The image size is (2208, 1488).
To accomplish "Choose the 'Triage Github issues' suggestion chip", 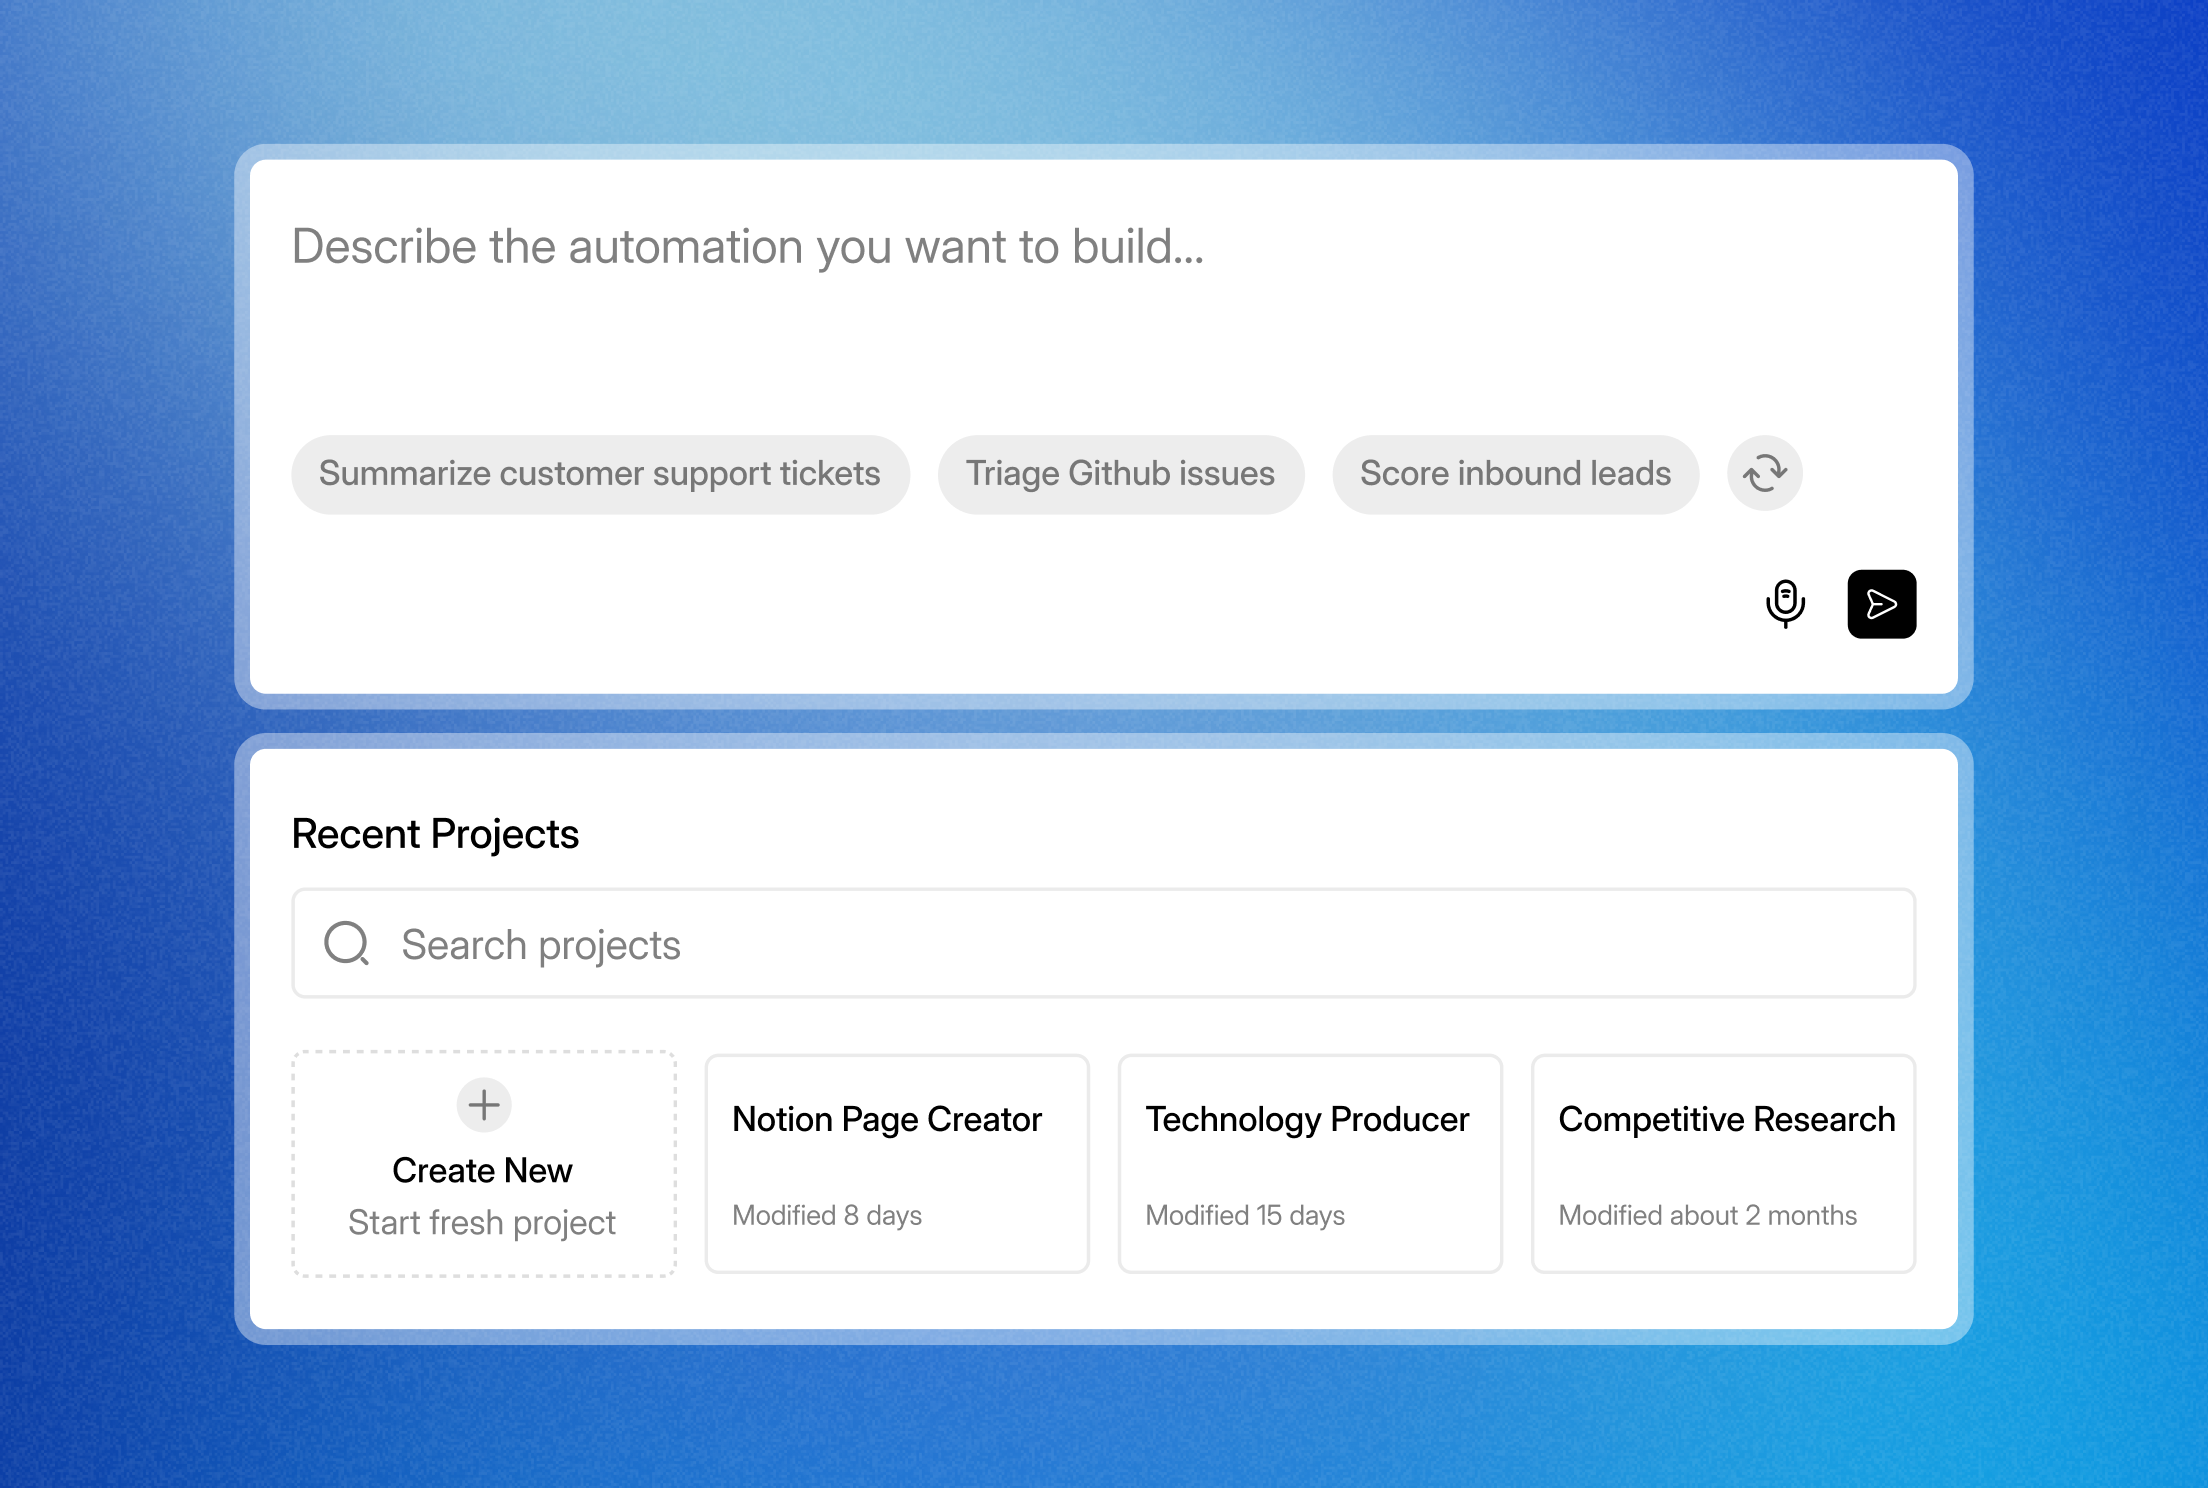I will (x=1120, y=474).
